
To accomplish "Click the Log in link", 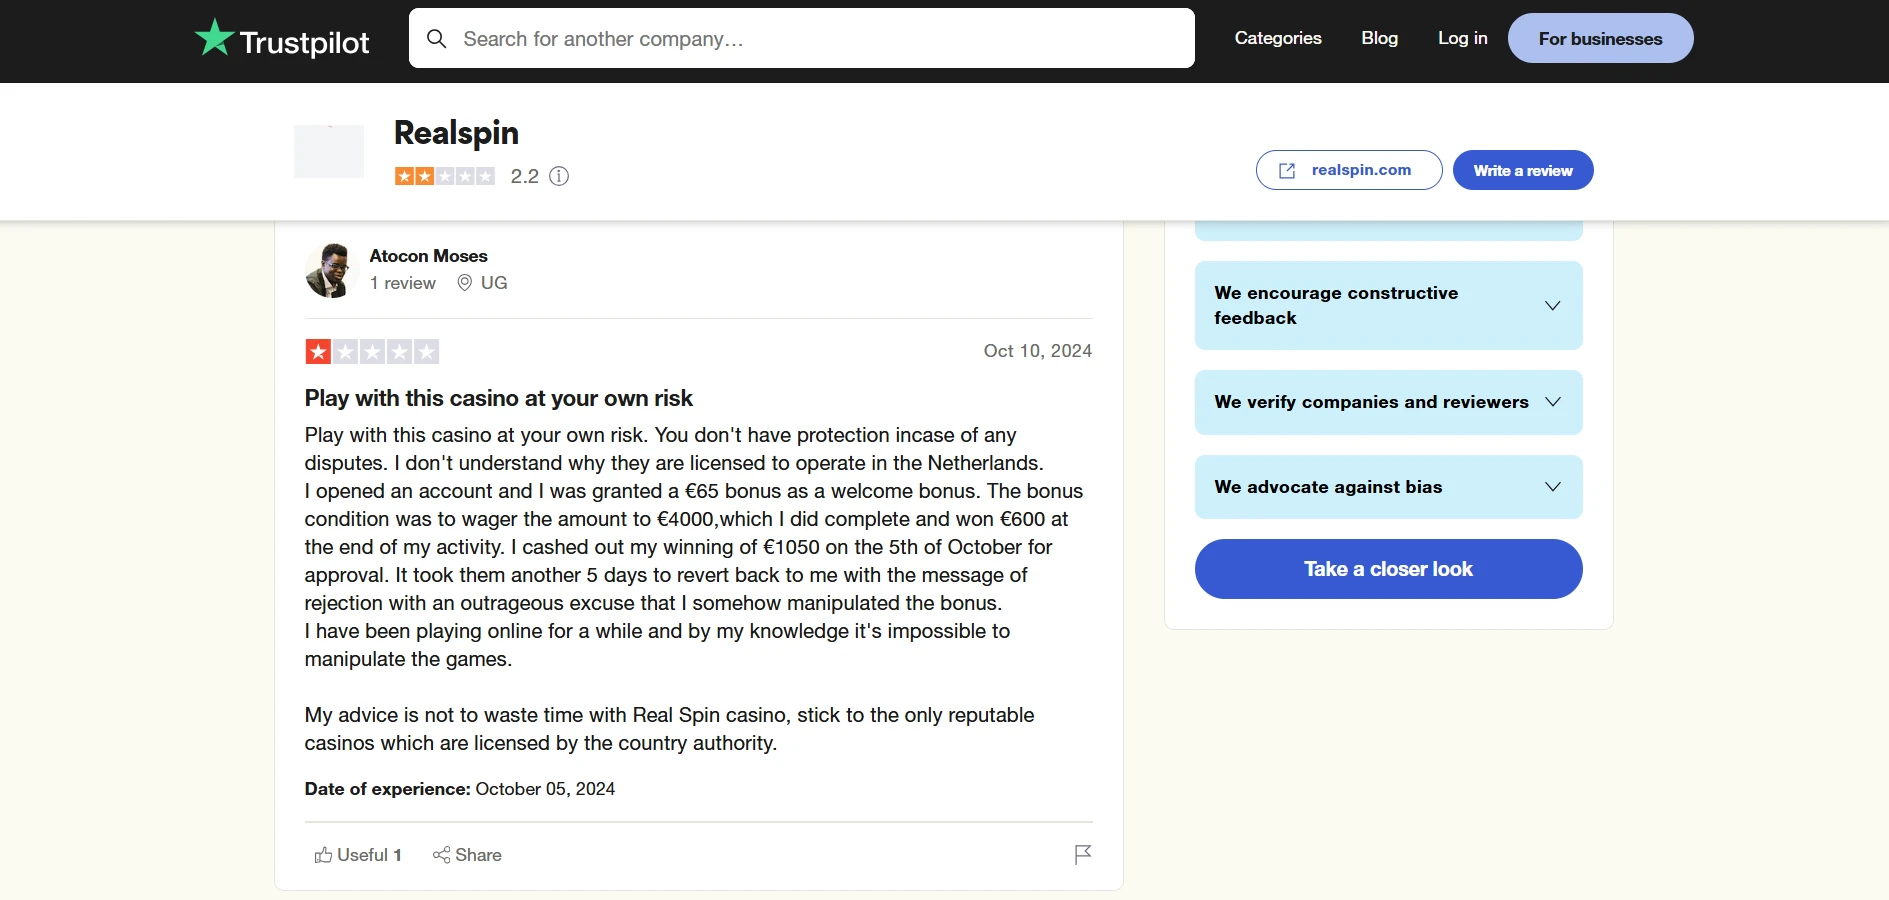I will coord(1462,38).
